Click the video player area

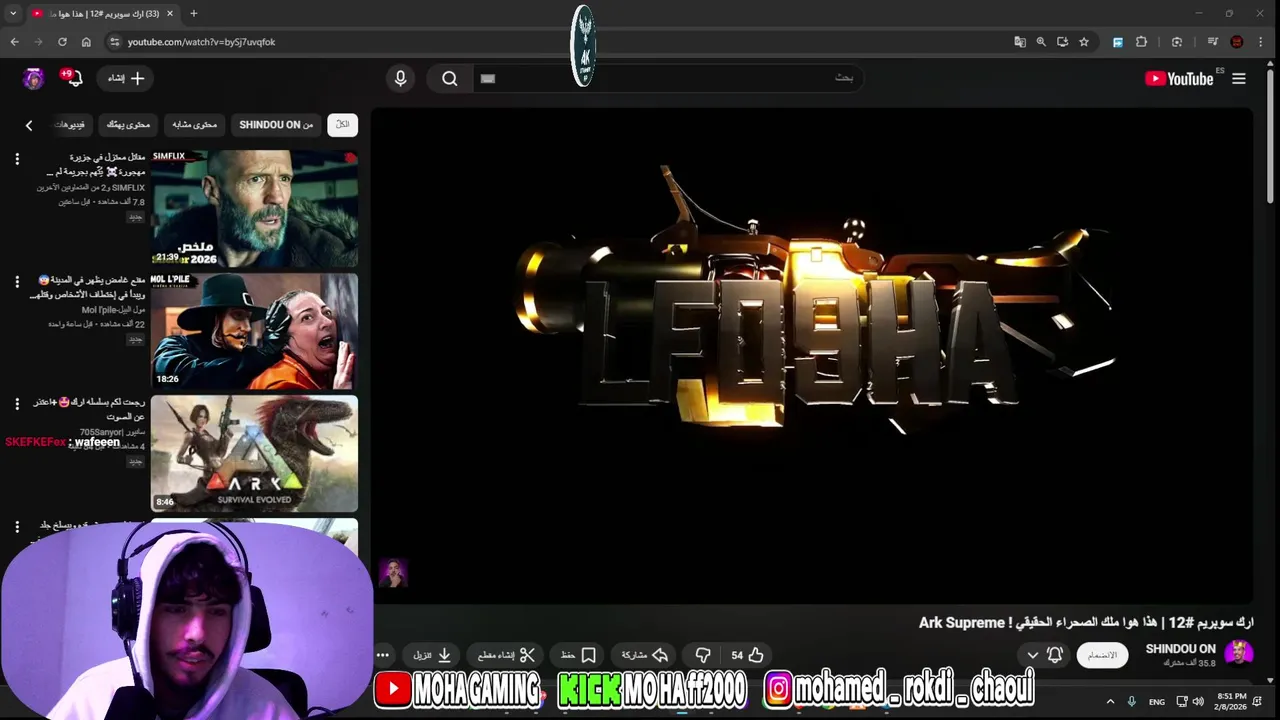pyautogui.click(x=812, y=355)
